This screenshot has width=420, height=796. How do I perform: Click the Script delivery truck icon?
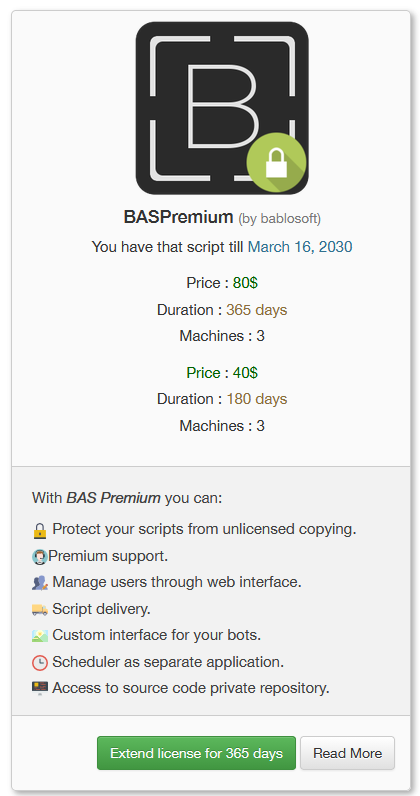coord(40,609)
